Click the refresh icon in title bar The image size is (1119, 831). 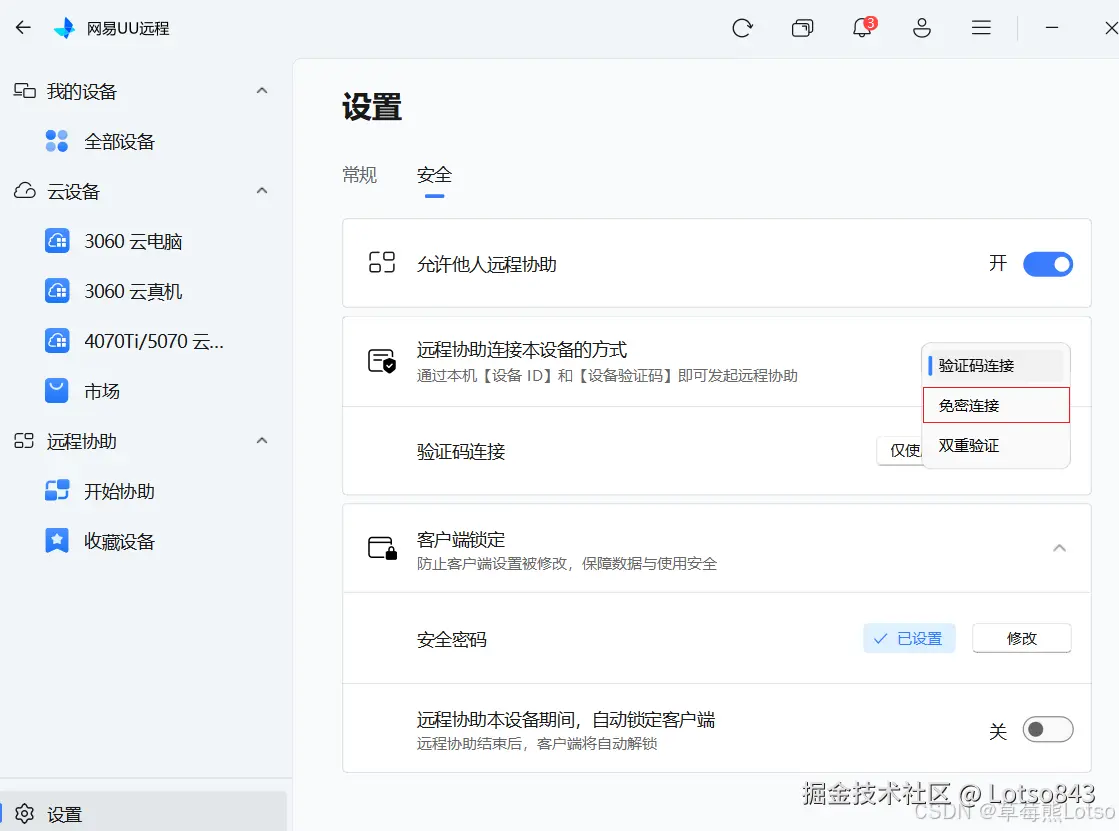coord(742,28)
